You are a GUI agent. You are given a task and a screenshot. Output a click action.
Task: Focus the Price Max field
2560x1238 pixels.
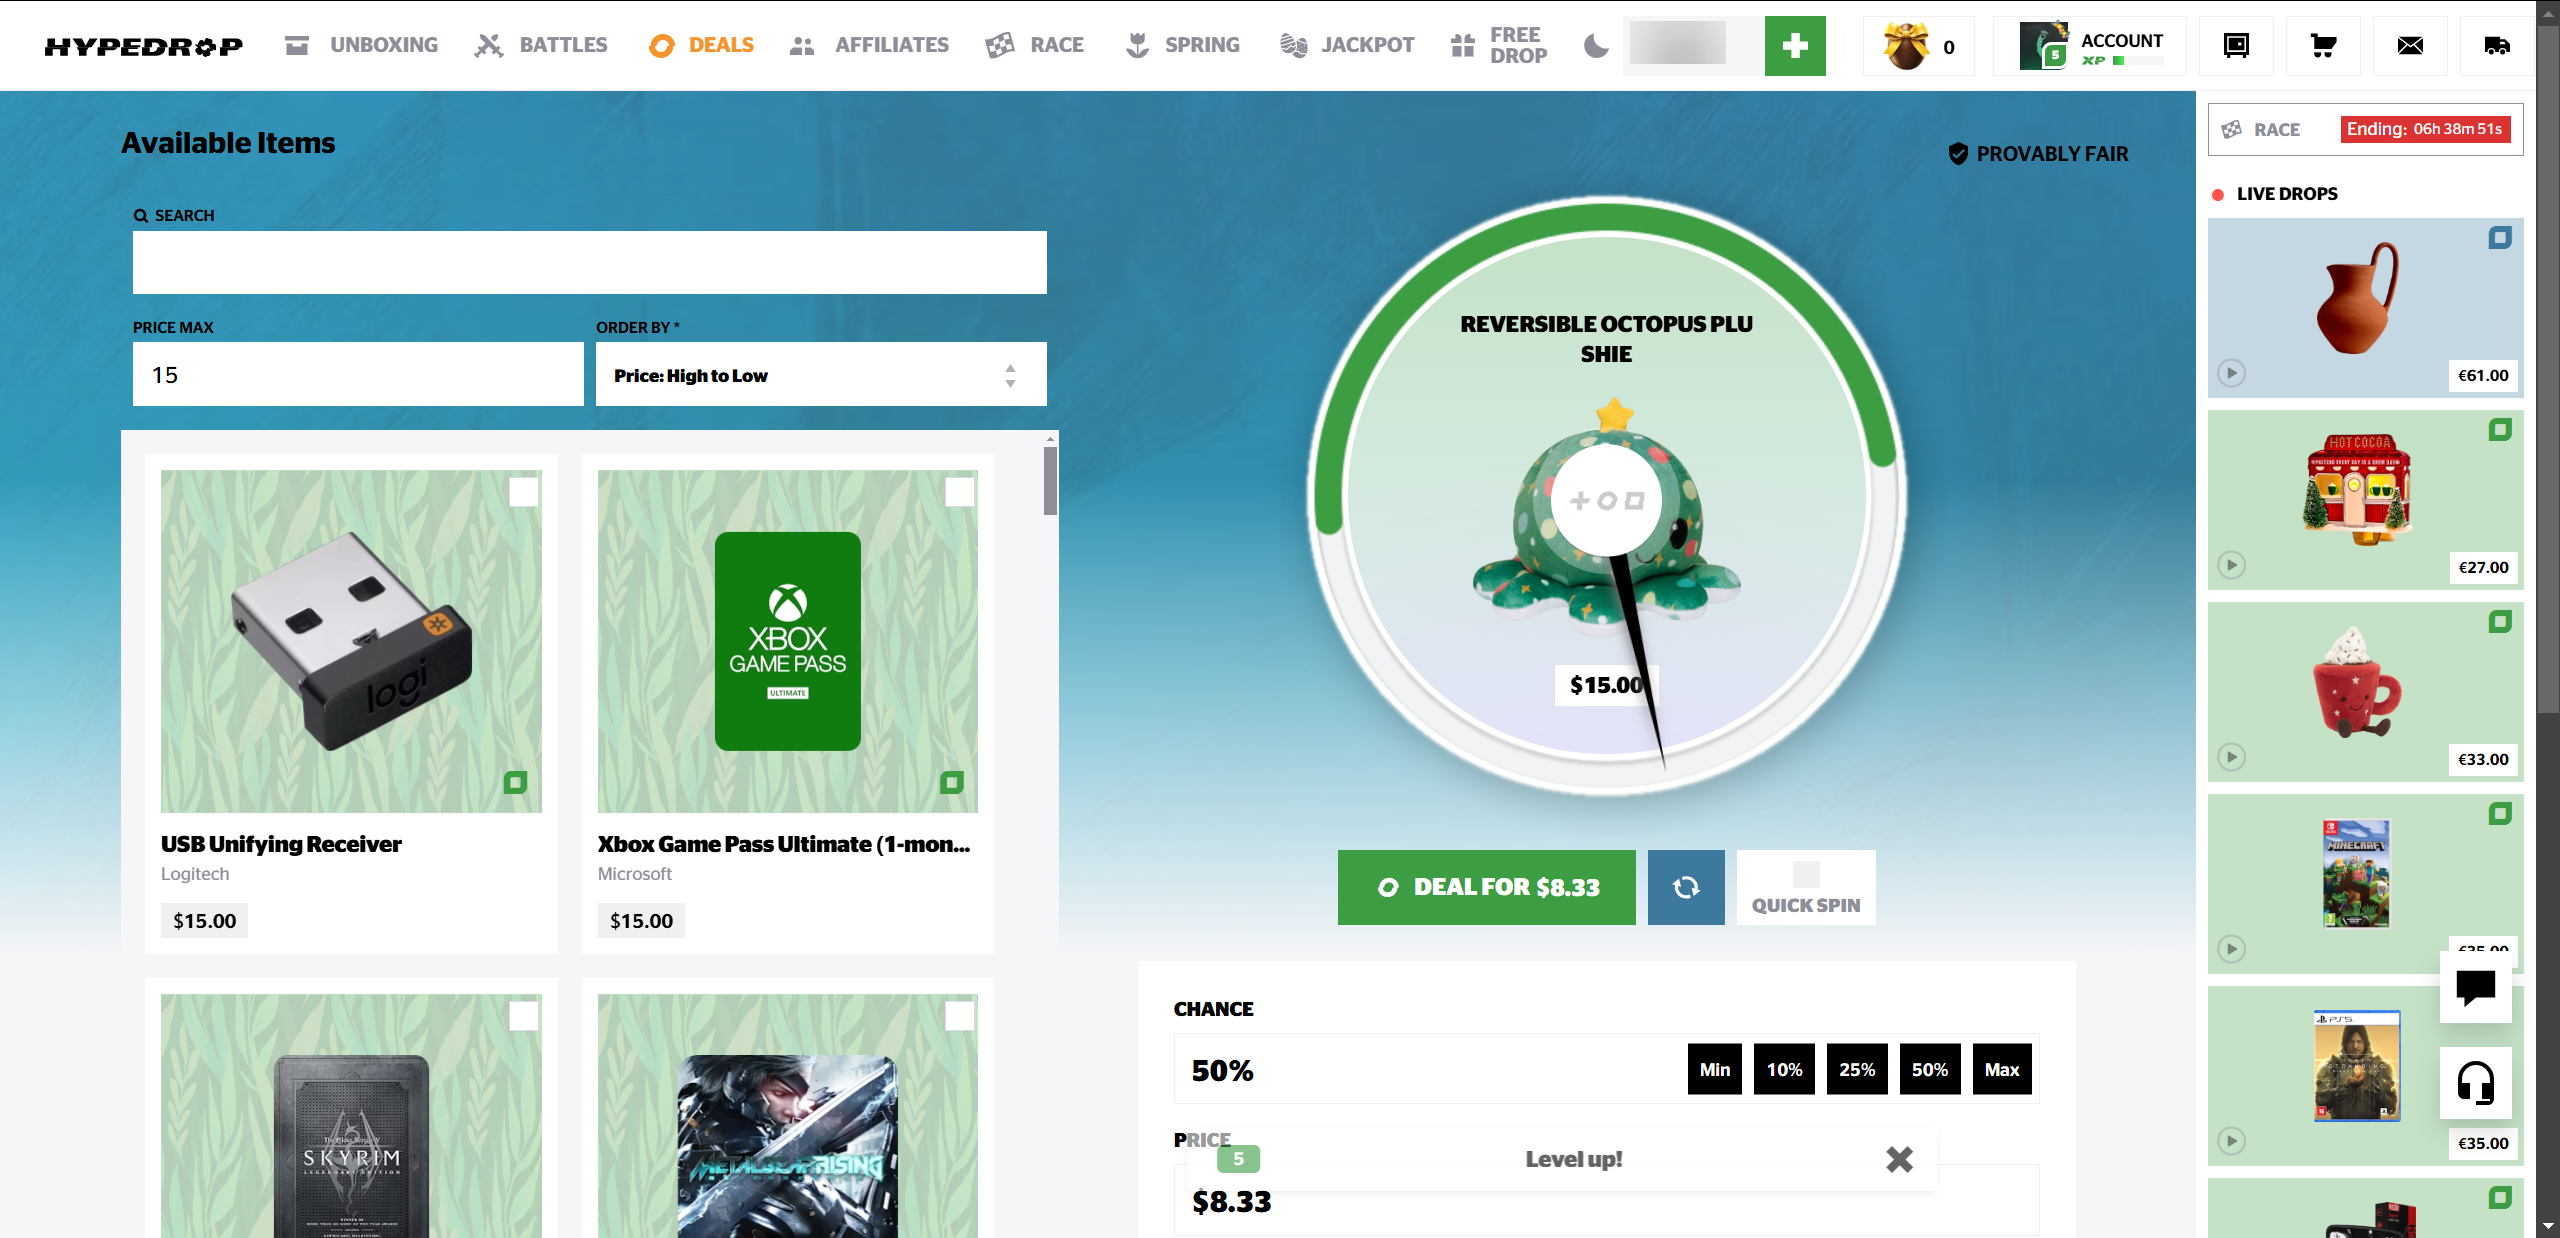tap(358, 374)
